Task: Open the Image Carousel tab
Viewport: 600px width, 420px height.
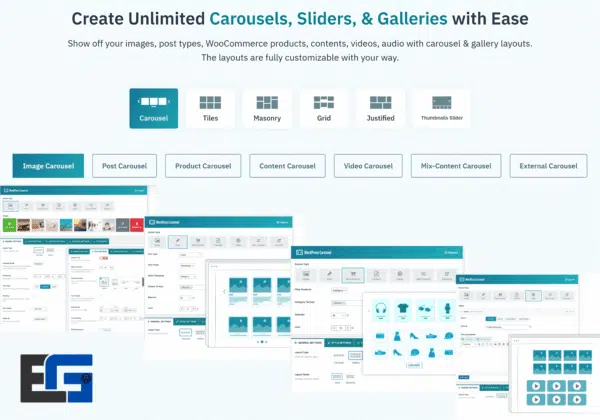Action: tap(48, 166)
